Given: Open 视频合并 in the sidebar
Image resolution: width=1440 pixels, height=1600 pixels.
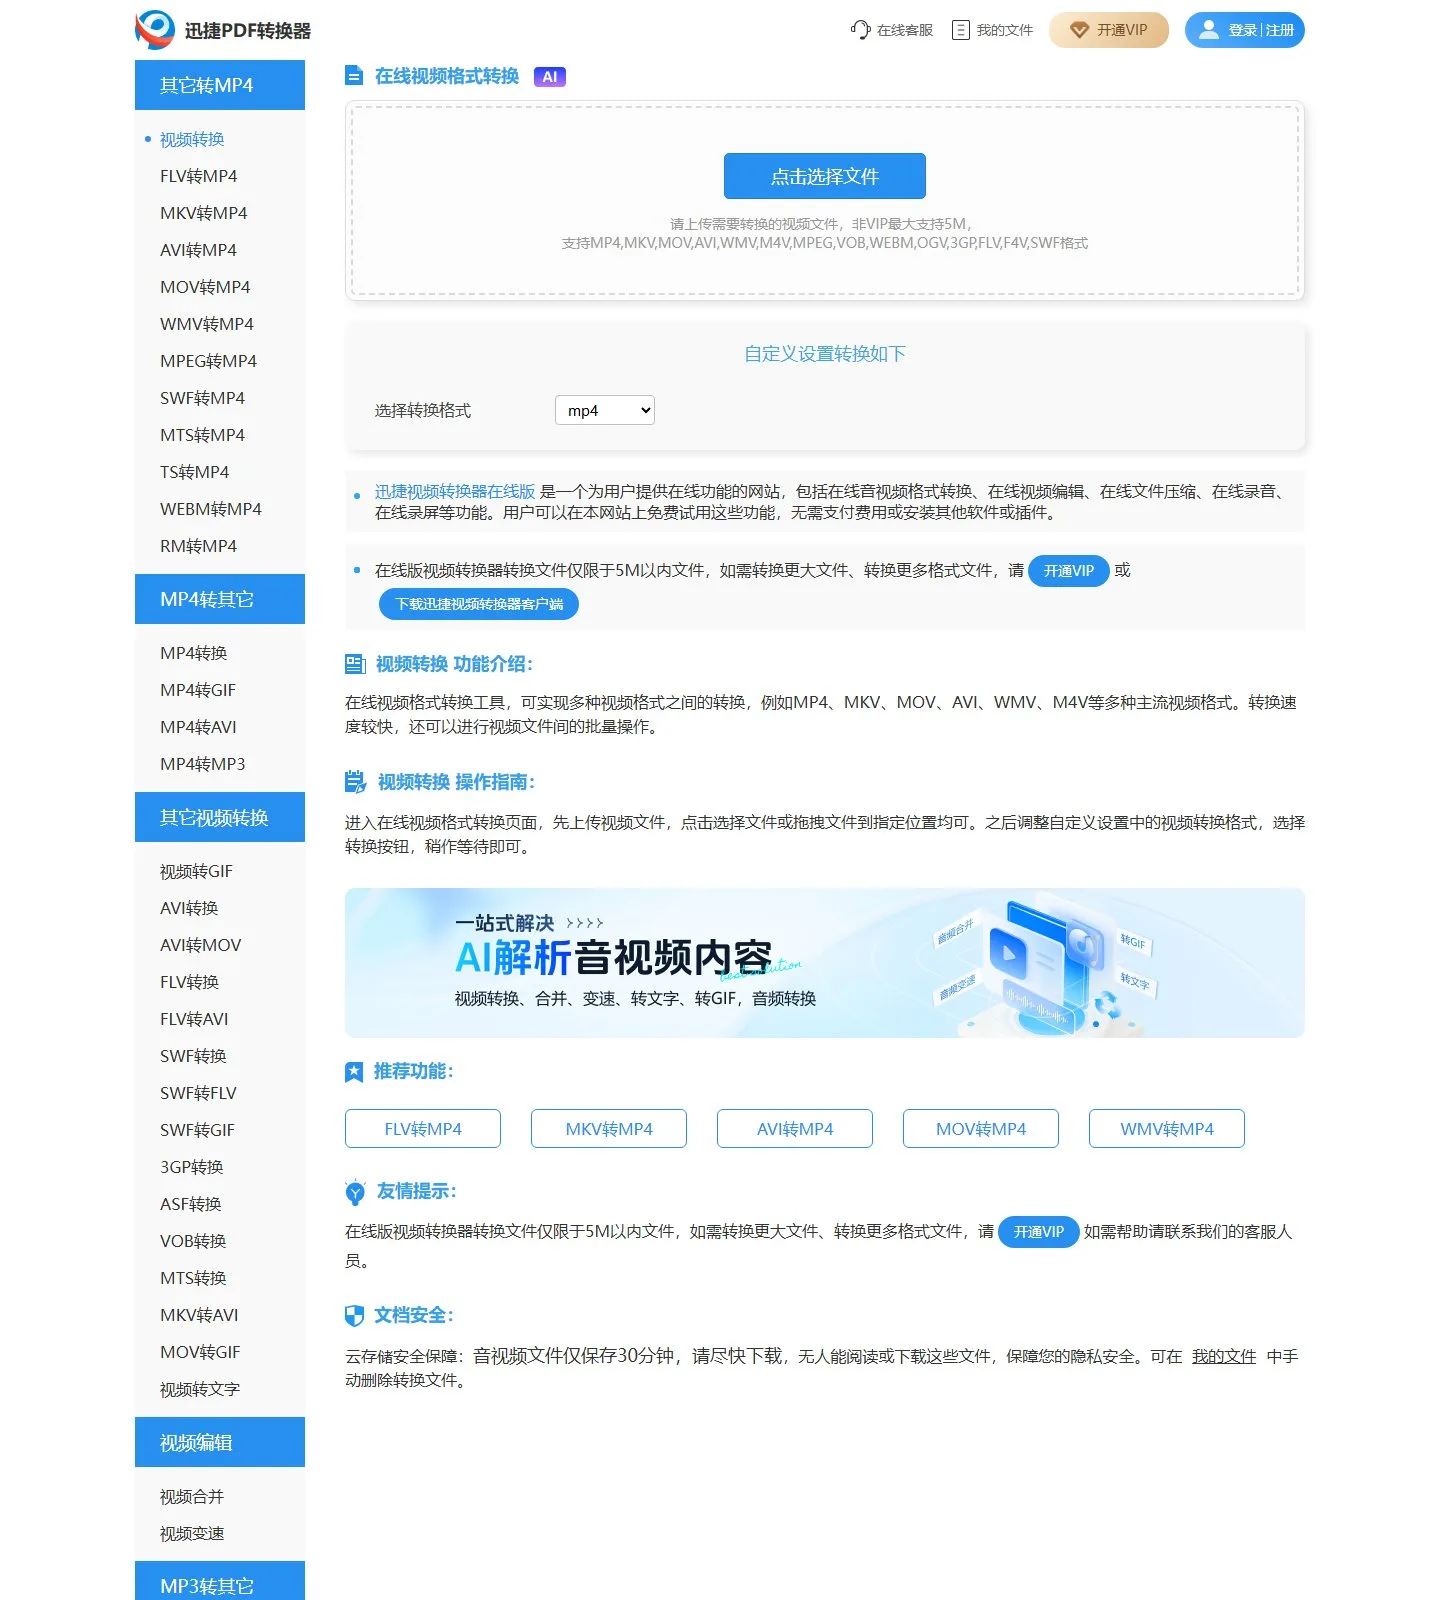Looking at the screenshot, I should (x=192, y=1496).
